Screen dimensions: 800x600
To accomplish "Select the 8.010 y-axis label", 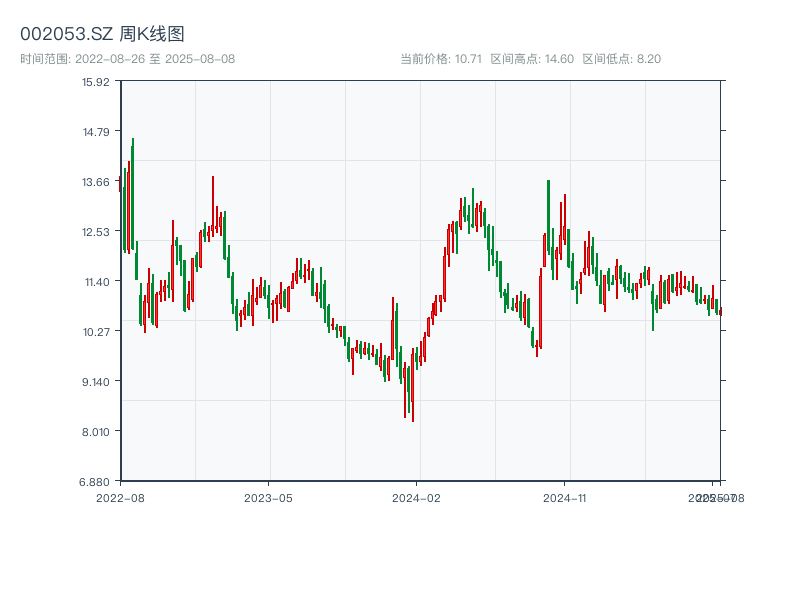I will (x=96, y=432).
